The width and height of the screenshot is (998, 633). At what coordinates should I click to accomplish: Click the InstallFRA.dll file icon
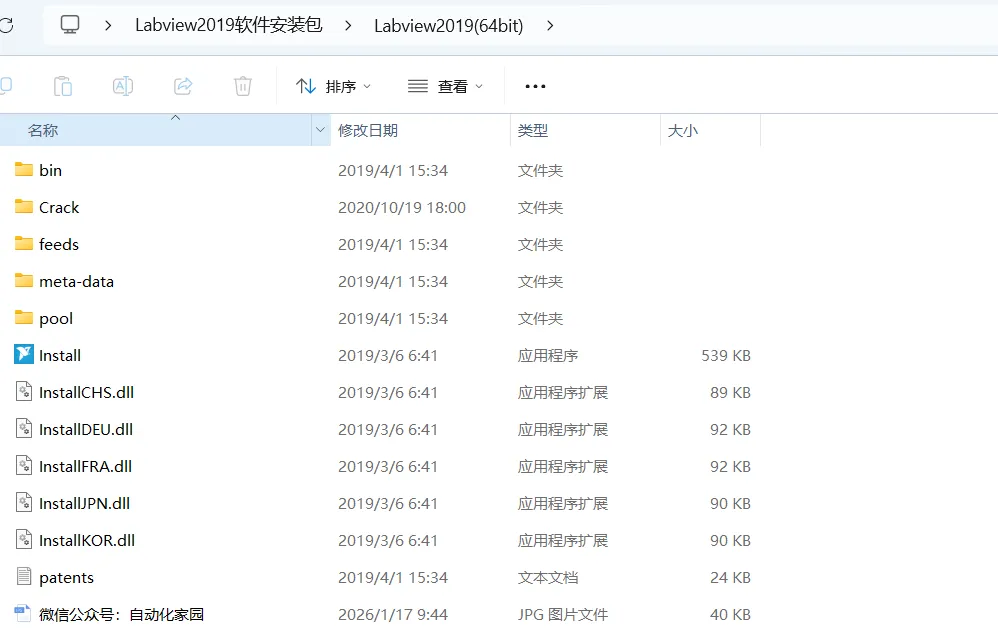click(x=24, y=465)
